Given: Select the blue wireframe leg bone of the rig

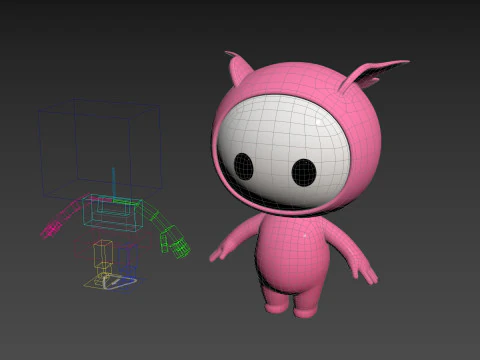Looking at the screenshot, I should (128, 258).
